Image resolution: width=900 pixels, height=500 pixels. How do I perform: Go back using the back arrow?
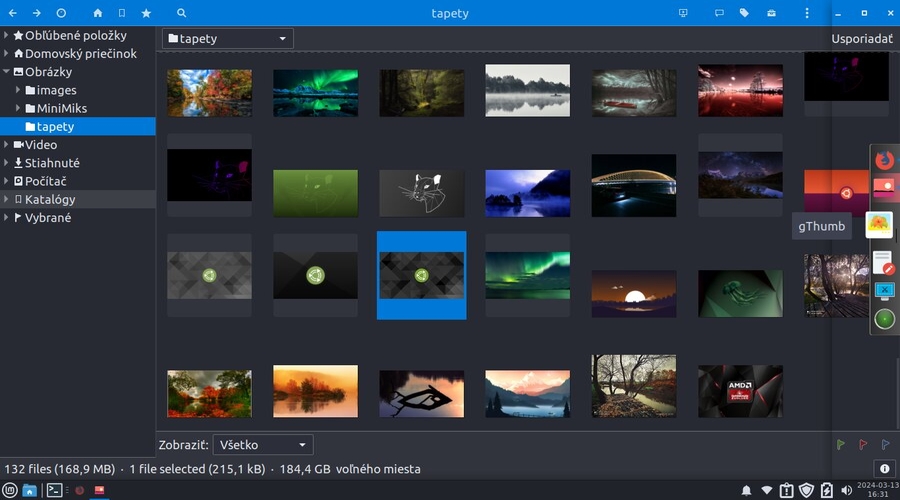tap(12, 13)
